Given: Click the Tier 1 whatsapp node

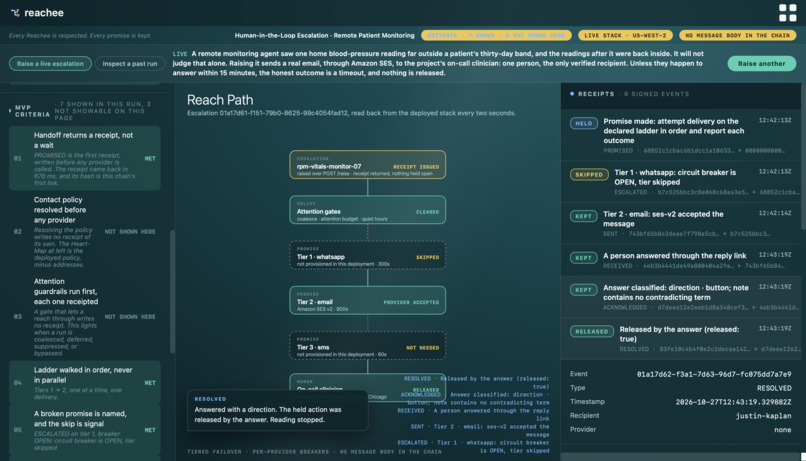Looking at the screenshot, I should (x=368, y=255).
